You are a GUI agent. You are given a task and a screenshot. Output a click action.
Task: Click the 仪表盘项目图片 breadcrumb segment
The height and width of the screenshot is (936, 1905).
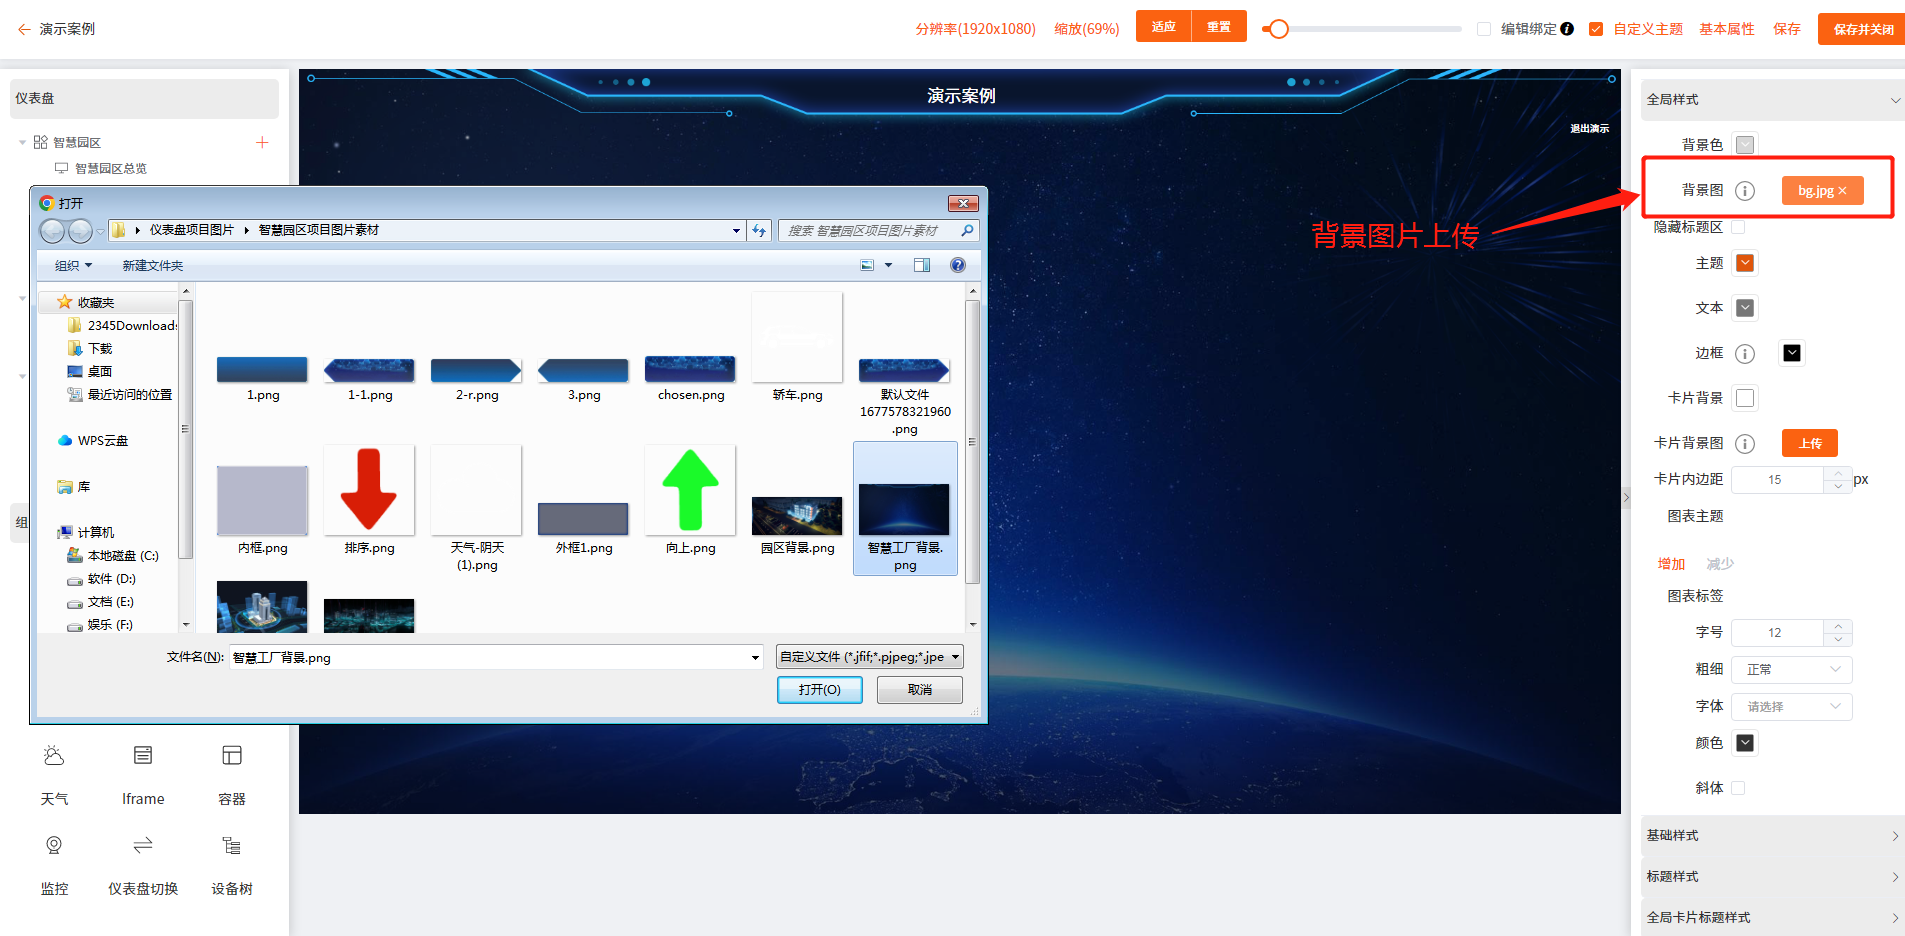[x=192, y=230]
